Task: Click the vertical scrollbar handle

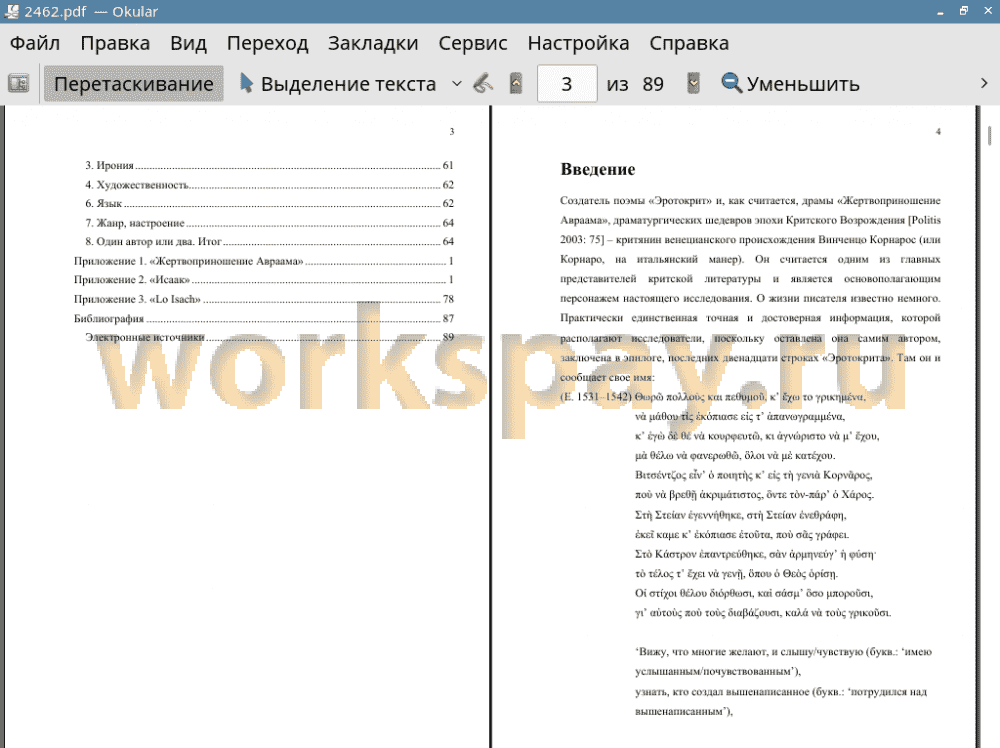Action: coord(990,136)
